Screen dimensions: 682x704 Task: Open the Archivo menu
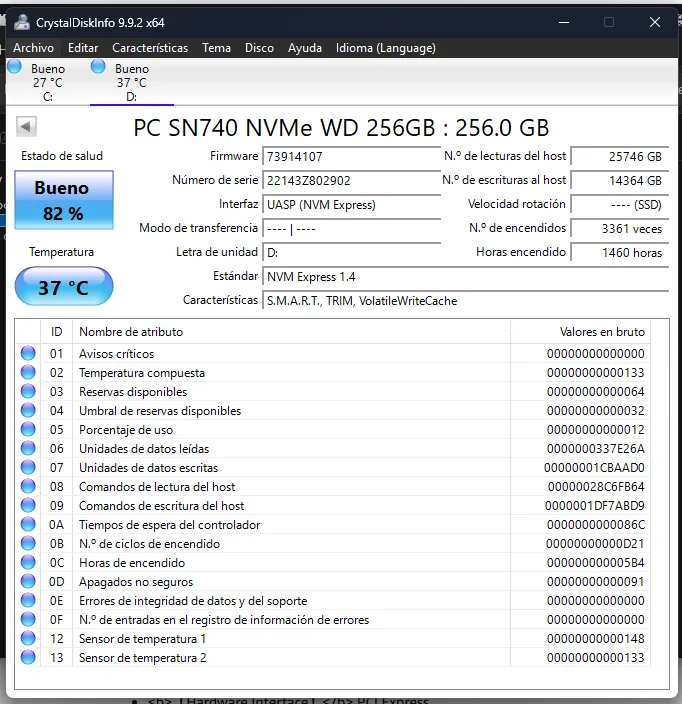pos(33,48)
